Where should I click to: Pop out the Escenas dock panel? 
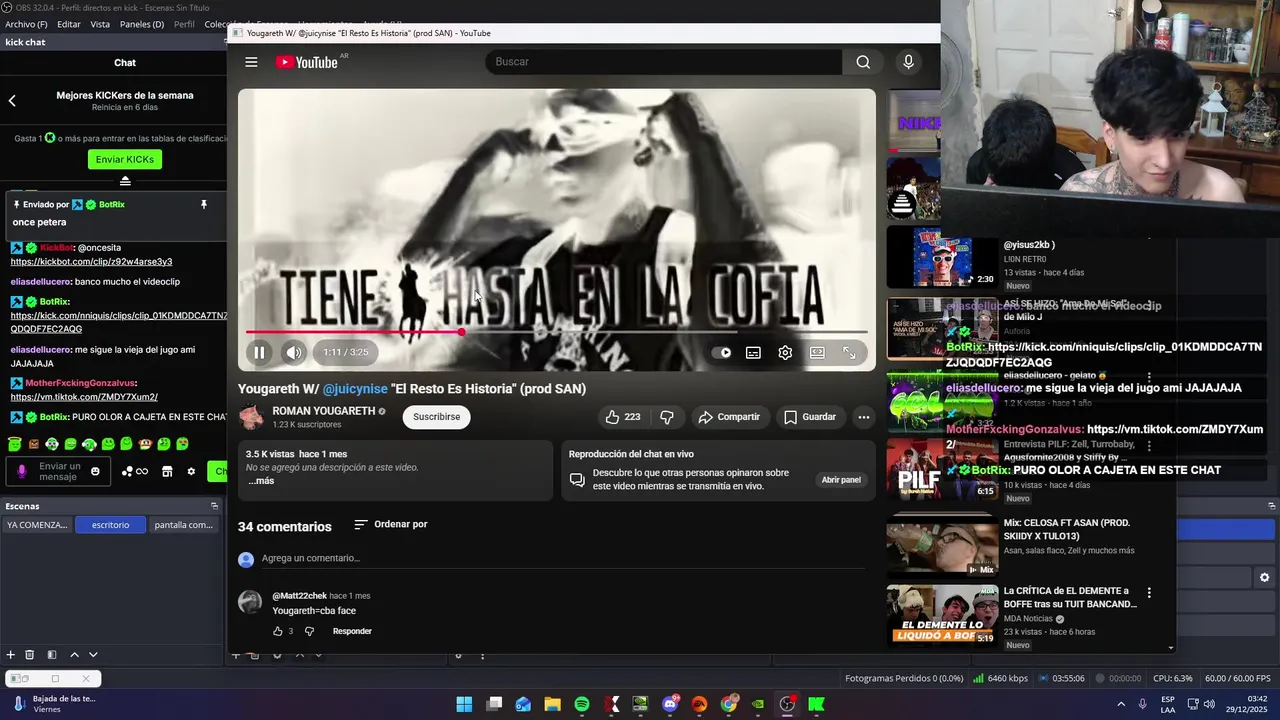(x=213, y=506)
